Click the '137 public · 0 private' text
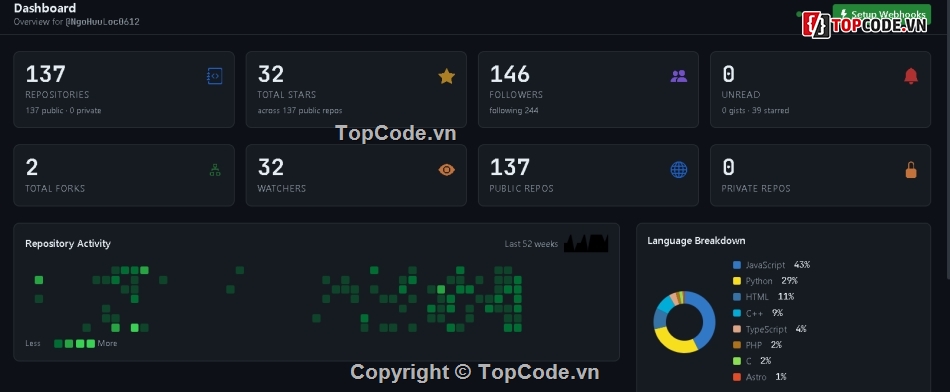Viewport: 950px width, 392px height. point(64,111)
